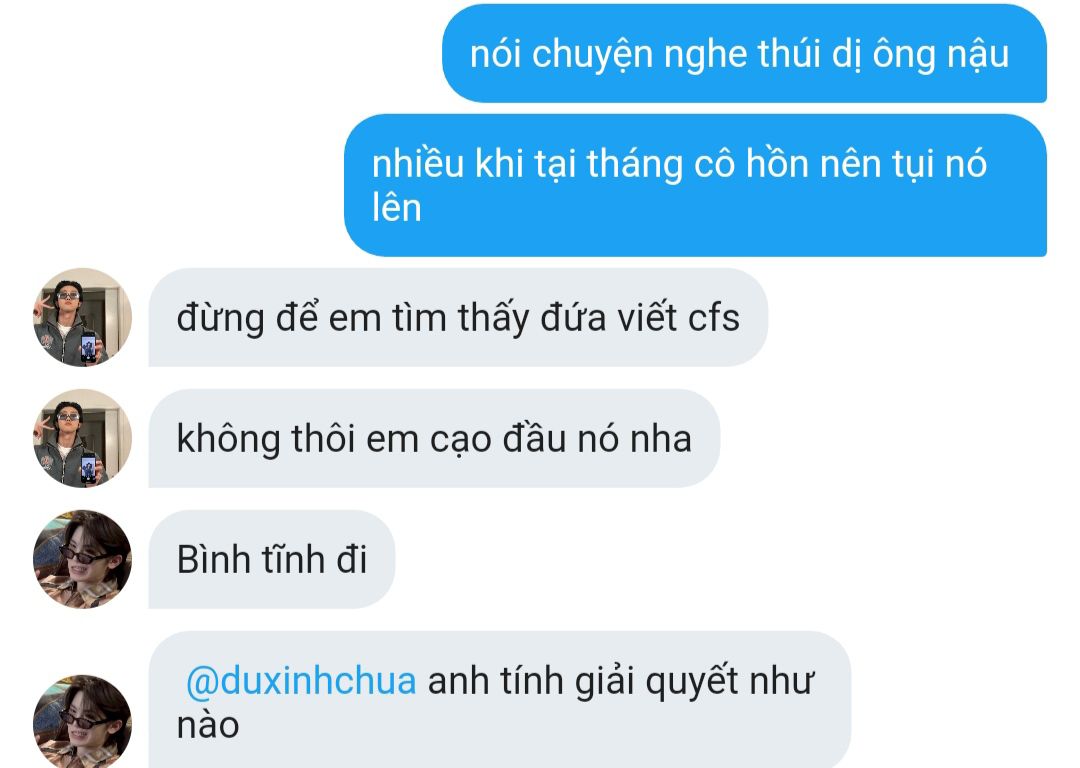Select blue bubble starting "nhiều khi tại tháng"
The height and width of the screenshot is (768, 1080).
[x=696, y=185]
